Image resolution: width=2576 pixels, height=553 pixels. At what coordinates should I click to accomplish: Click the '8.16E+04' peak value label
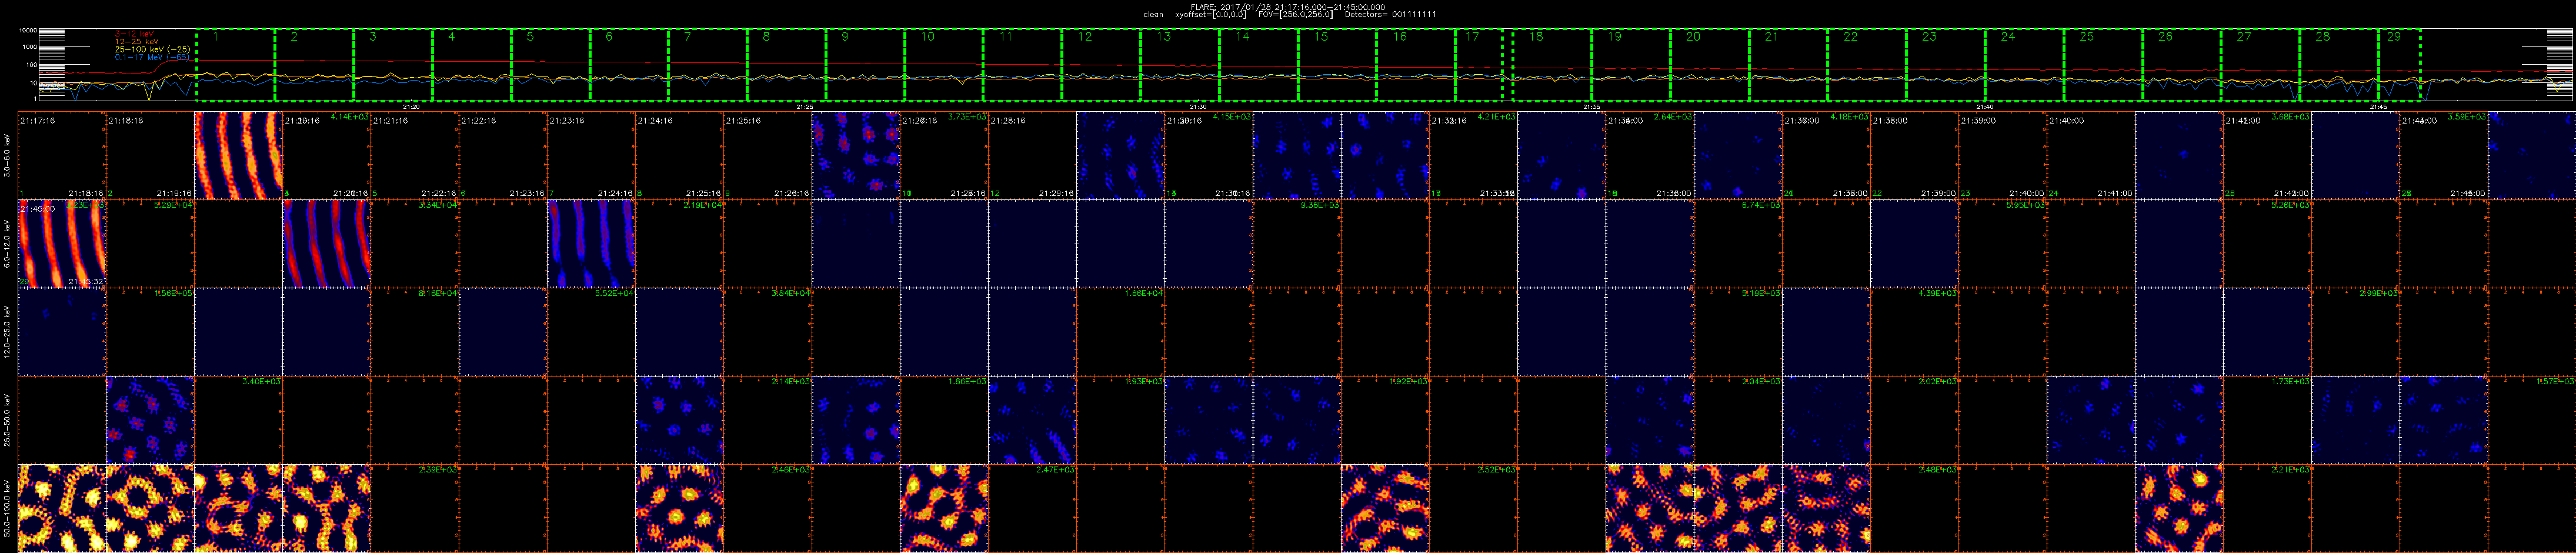[437, 293]
